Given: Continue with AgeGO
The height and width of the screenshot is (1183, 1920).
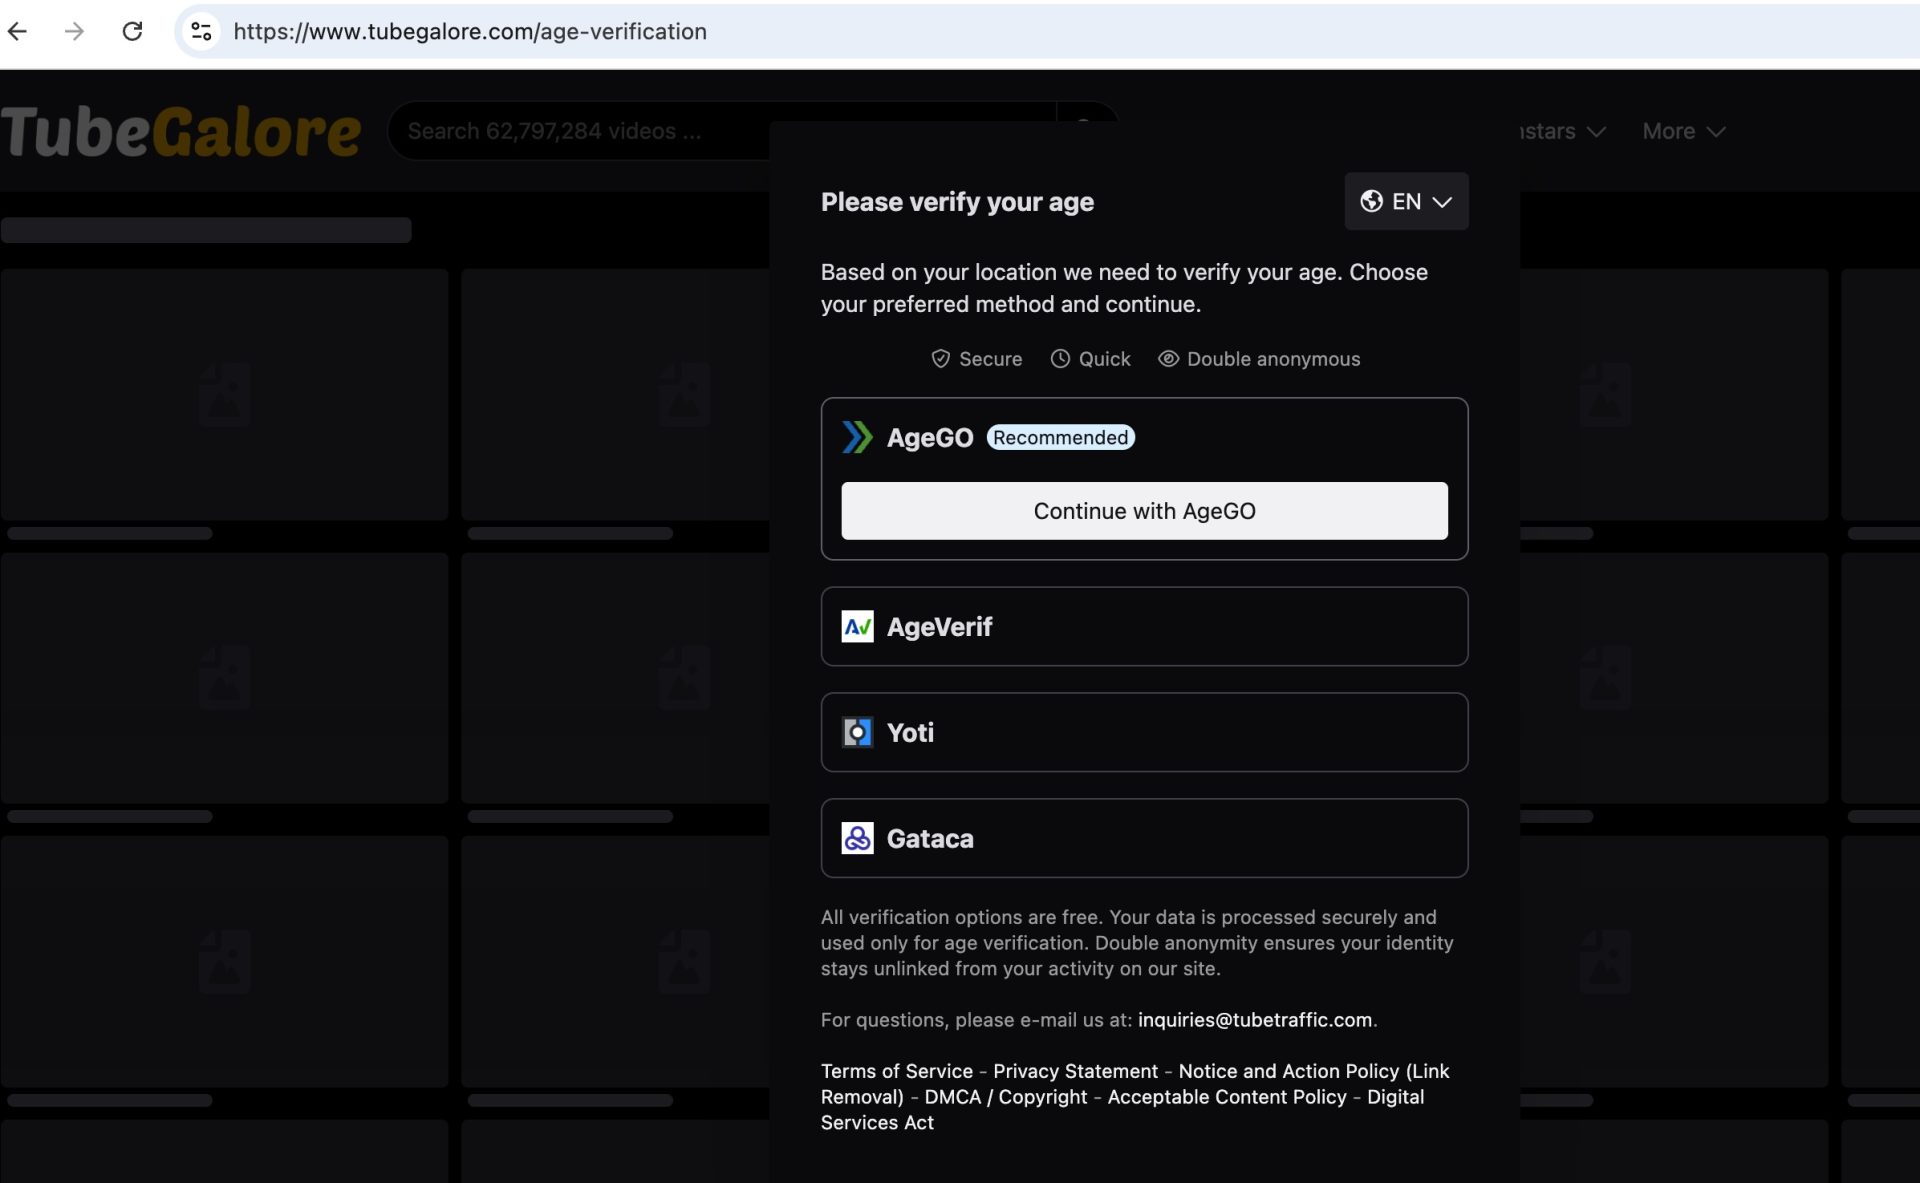Looking at the screenshot, I should [x=1144, y=511].
